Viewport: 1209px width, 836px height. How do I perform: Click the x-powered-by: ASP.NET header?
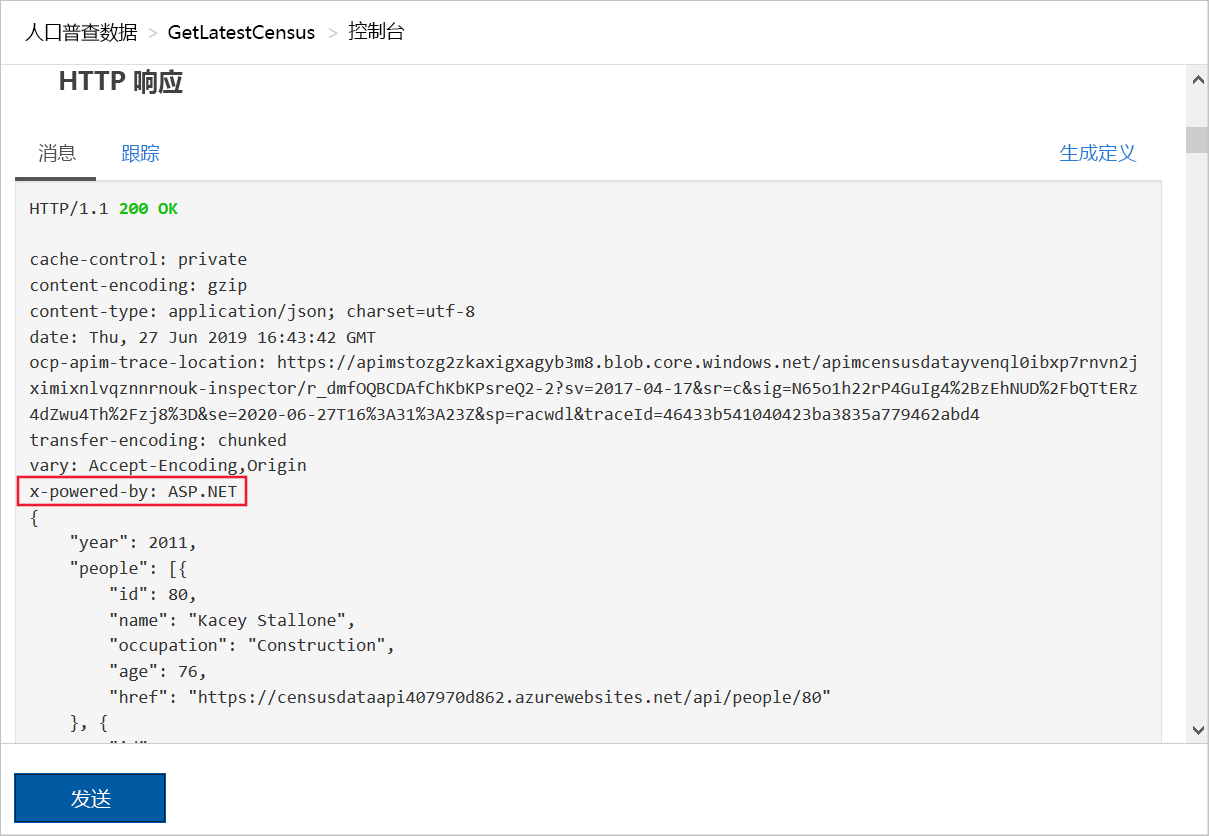133,492
